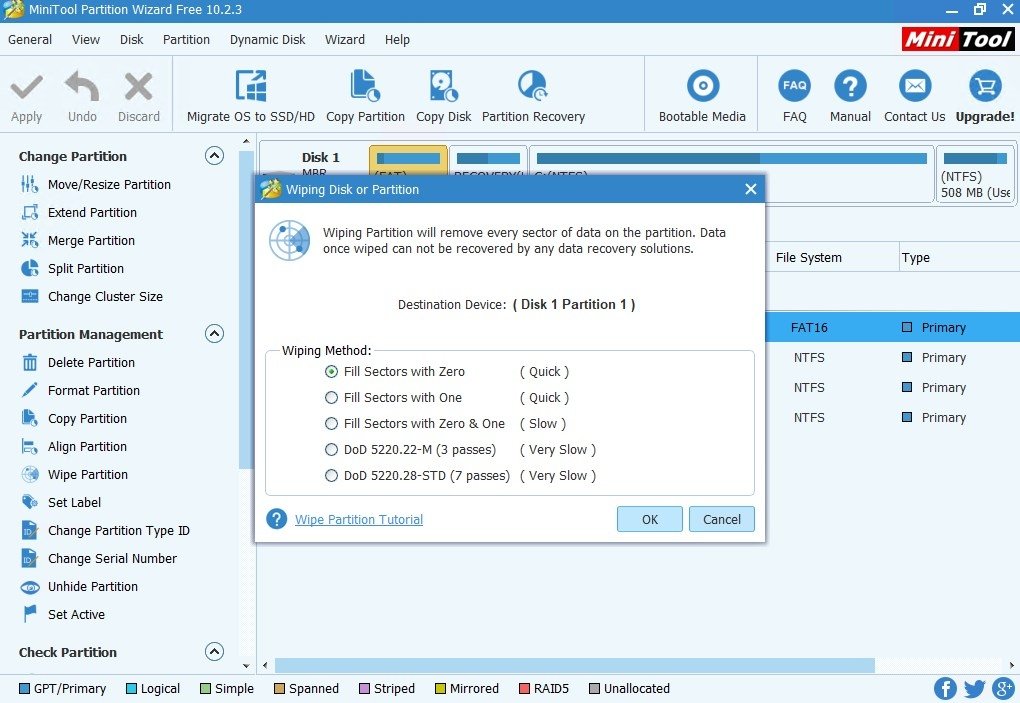This screenshot has height=703, width=1020.
Task: Open the FAQ icon
Action: 794,85
